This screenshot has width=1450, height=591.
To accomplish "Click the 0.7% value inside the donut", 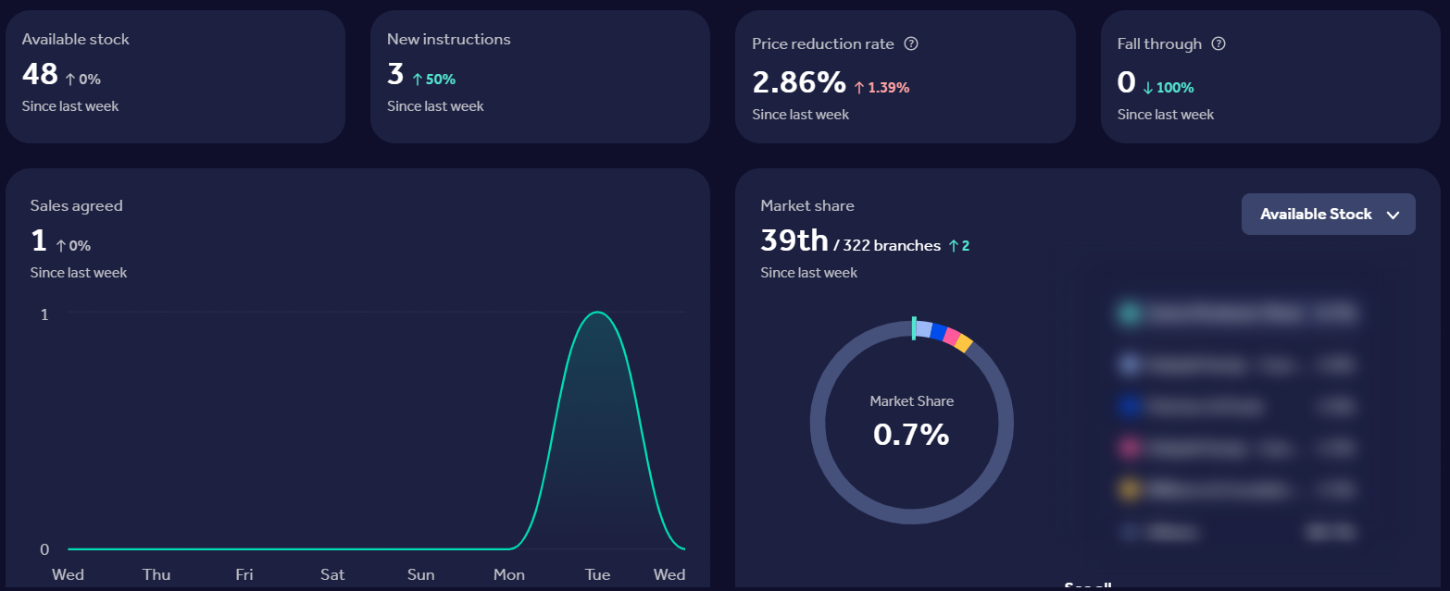I will pos(911,434).
